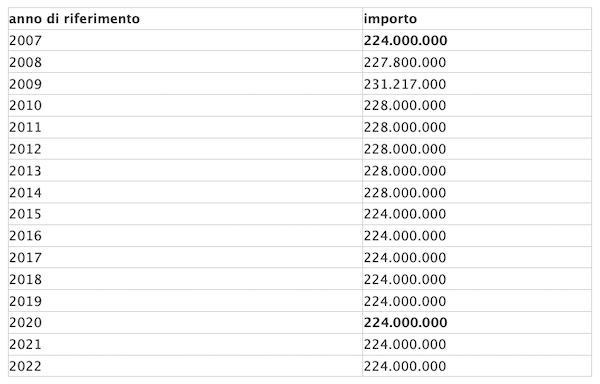Select the 227.800.000 amount cell

[x=477, y=62]
